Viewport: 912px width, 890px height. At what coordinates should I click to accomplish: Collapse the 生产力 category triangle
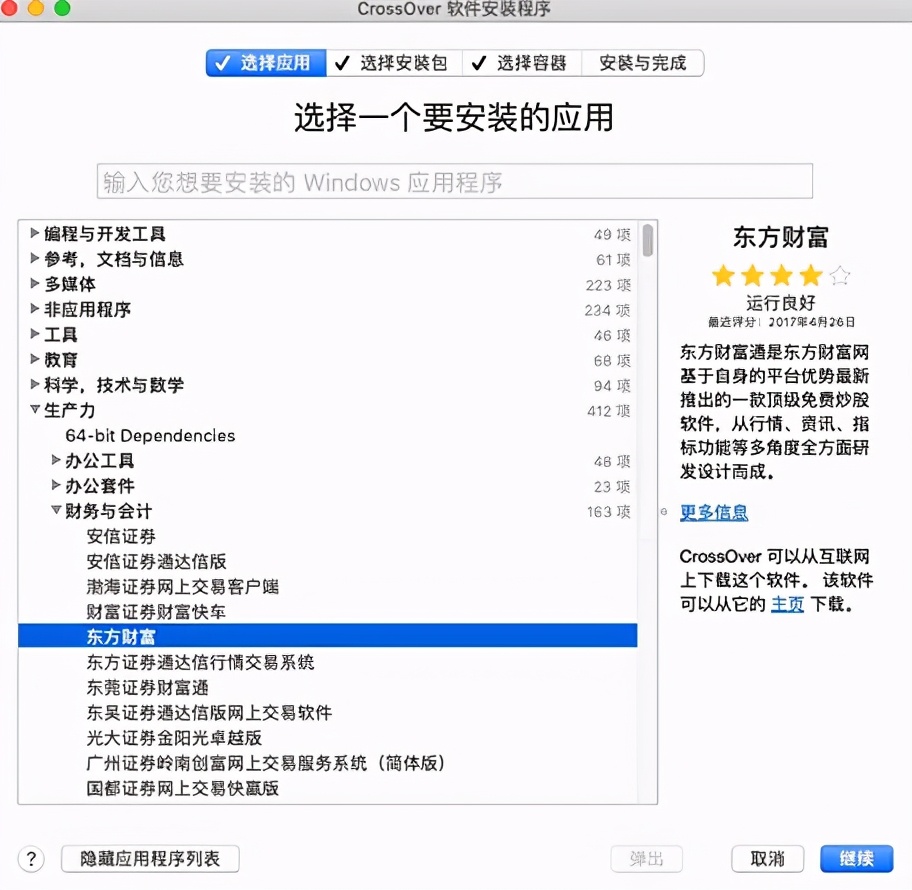tap(35, 410)
